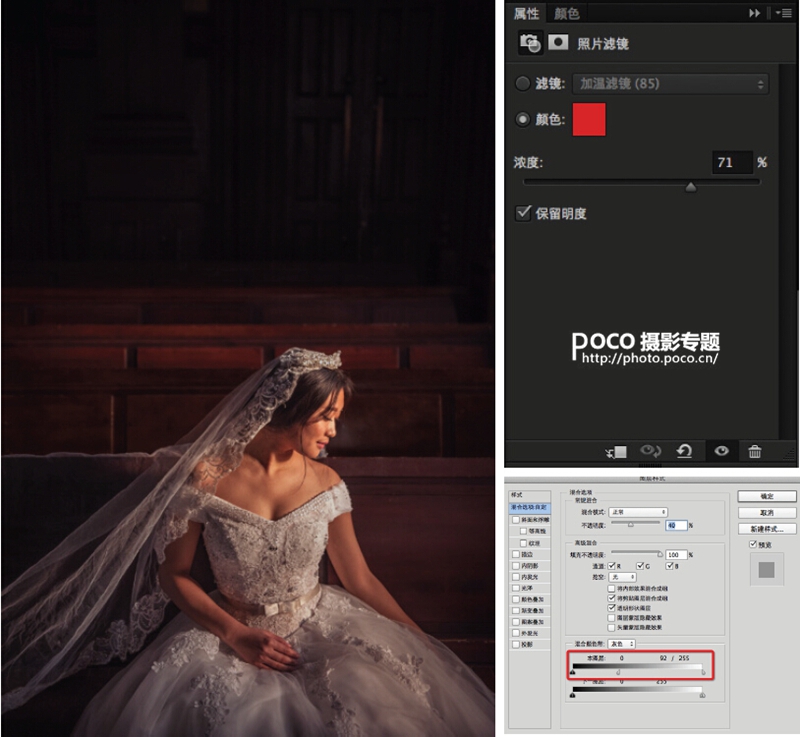Image resolution: width=800 pixels, height=737 pixels.
Task: Open the 加温滤镜 (85) filter dropdown
Action: [x=670, y=84]
